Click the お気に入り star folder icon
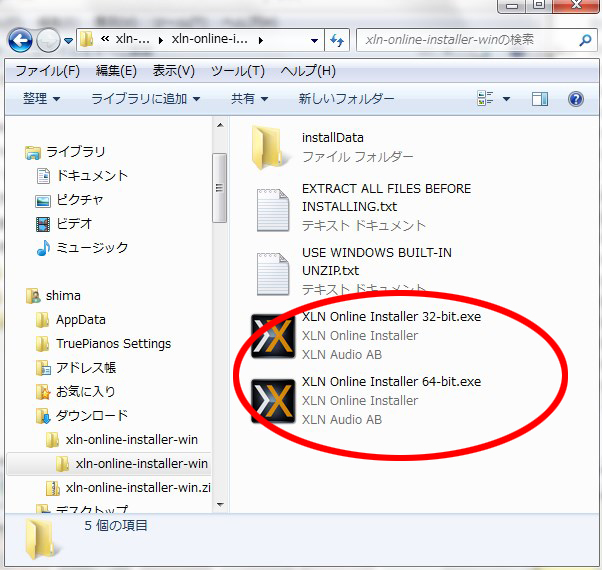The width and height of the screenshot is (602, 570). coord(43,392)
